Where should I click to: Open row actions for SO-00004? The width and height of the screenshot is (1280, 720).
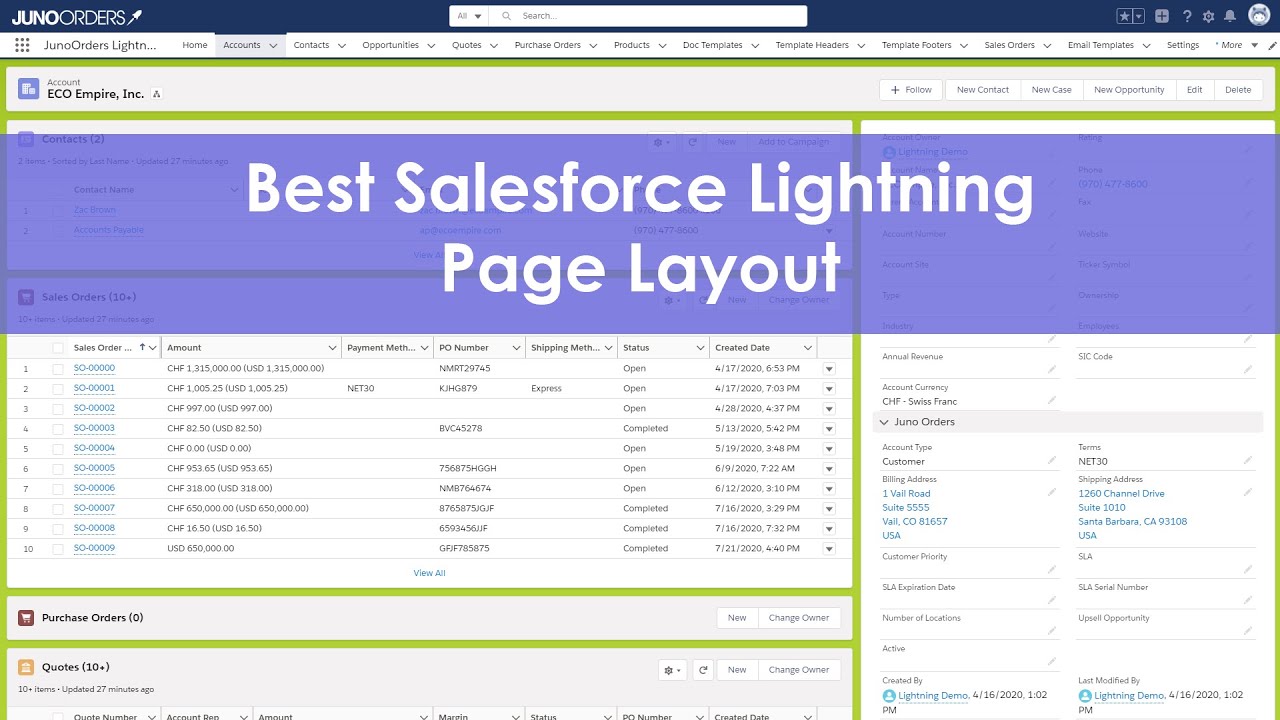click(x=829, y=449)
